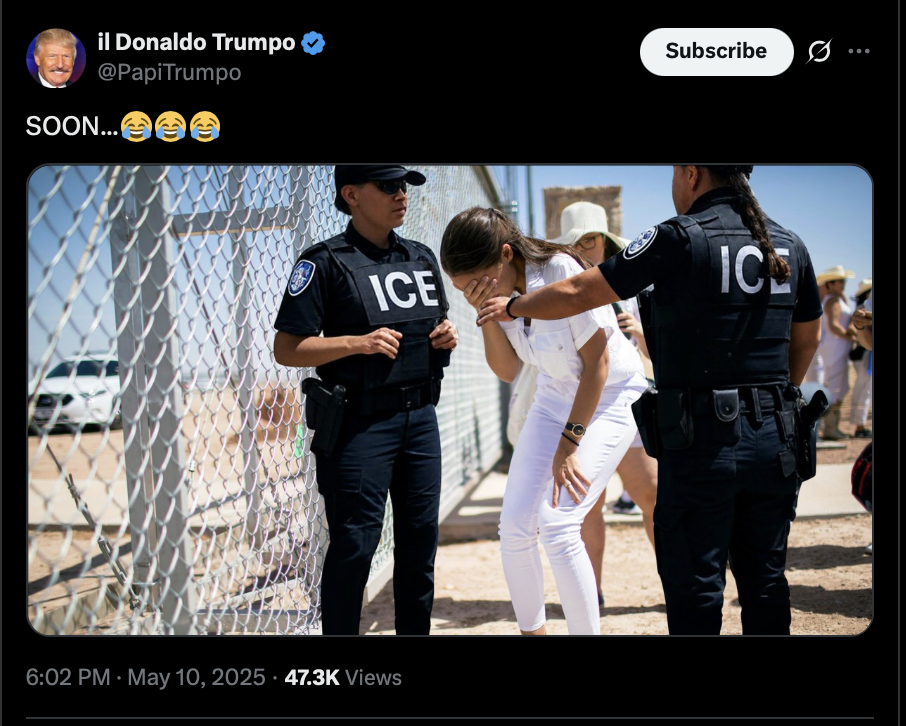Click the white sun hat in the photo
The height and width of the screenshot is (726, 906).
pyautogui.click(x=588, y=223)
